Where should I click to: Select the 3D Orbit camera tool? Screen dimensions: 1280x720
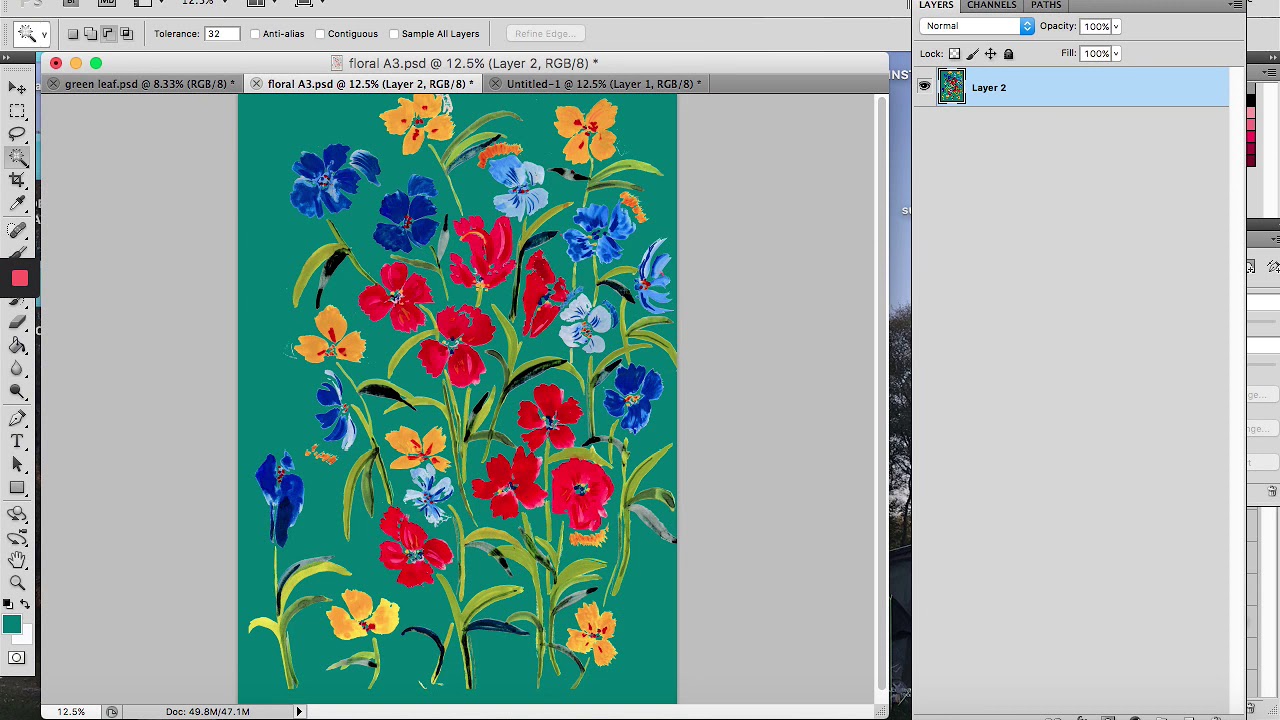(x=17, y=537)
